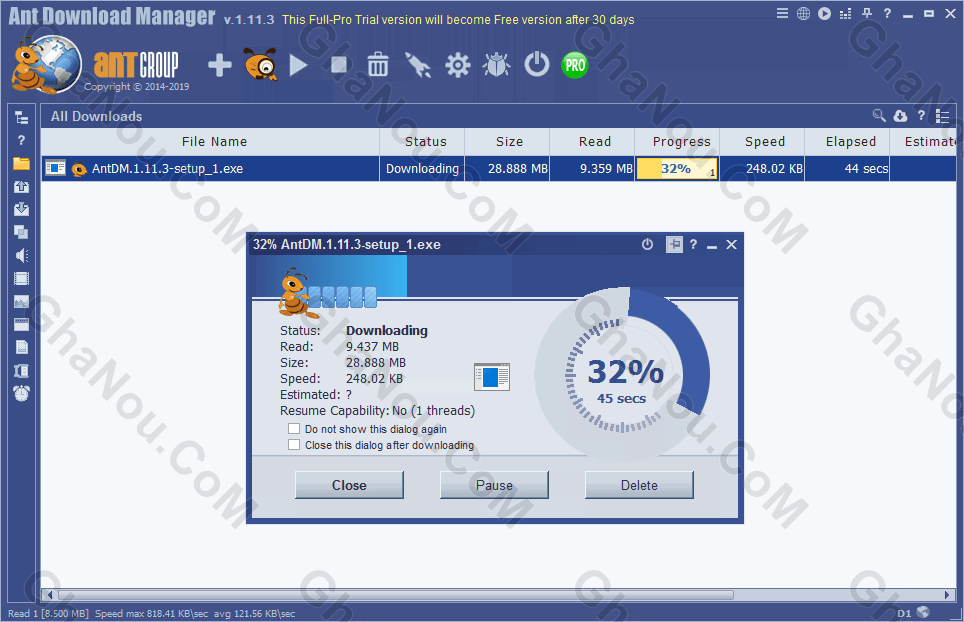Open the scheduler alarm clock icon
Image resolution: width=964 pixels, height=622 pixels.
[x=22, y=393]
